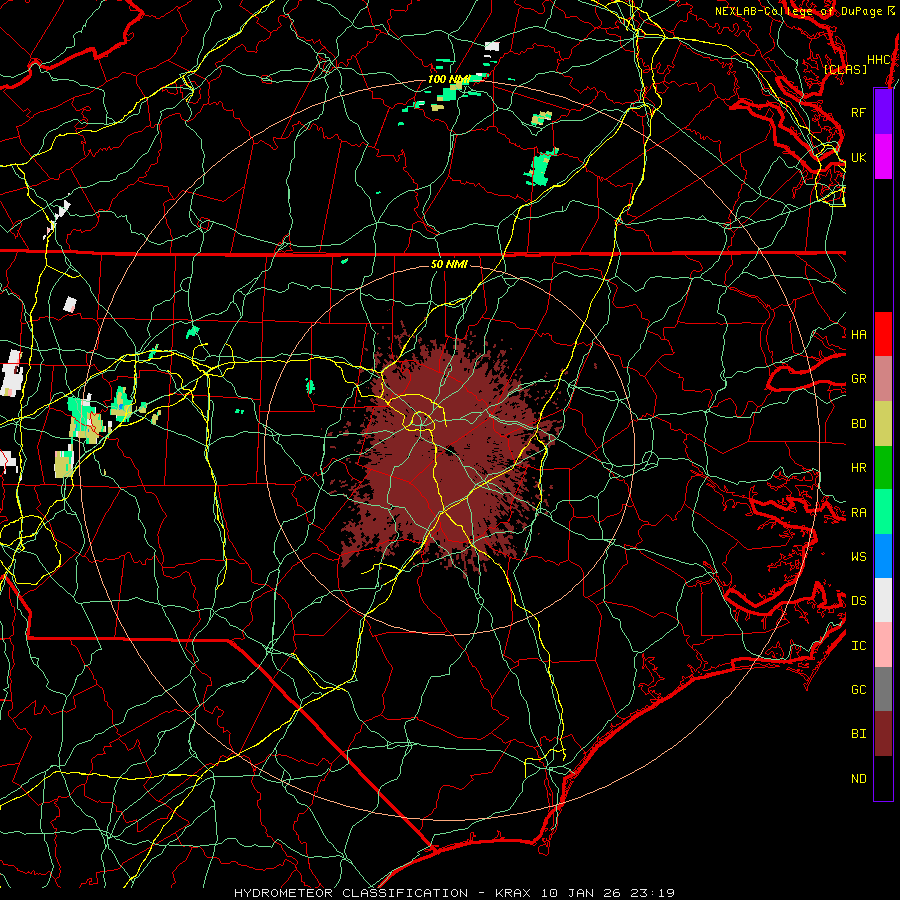Click the red HA legend color swatch
Viewport: 900px width, 900px height.
(x=883, y=334)
